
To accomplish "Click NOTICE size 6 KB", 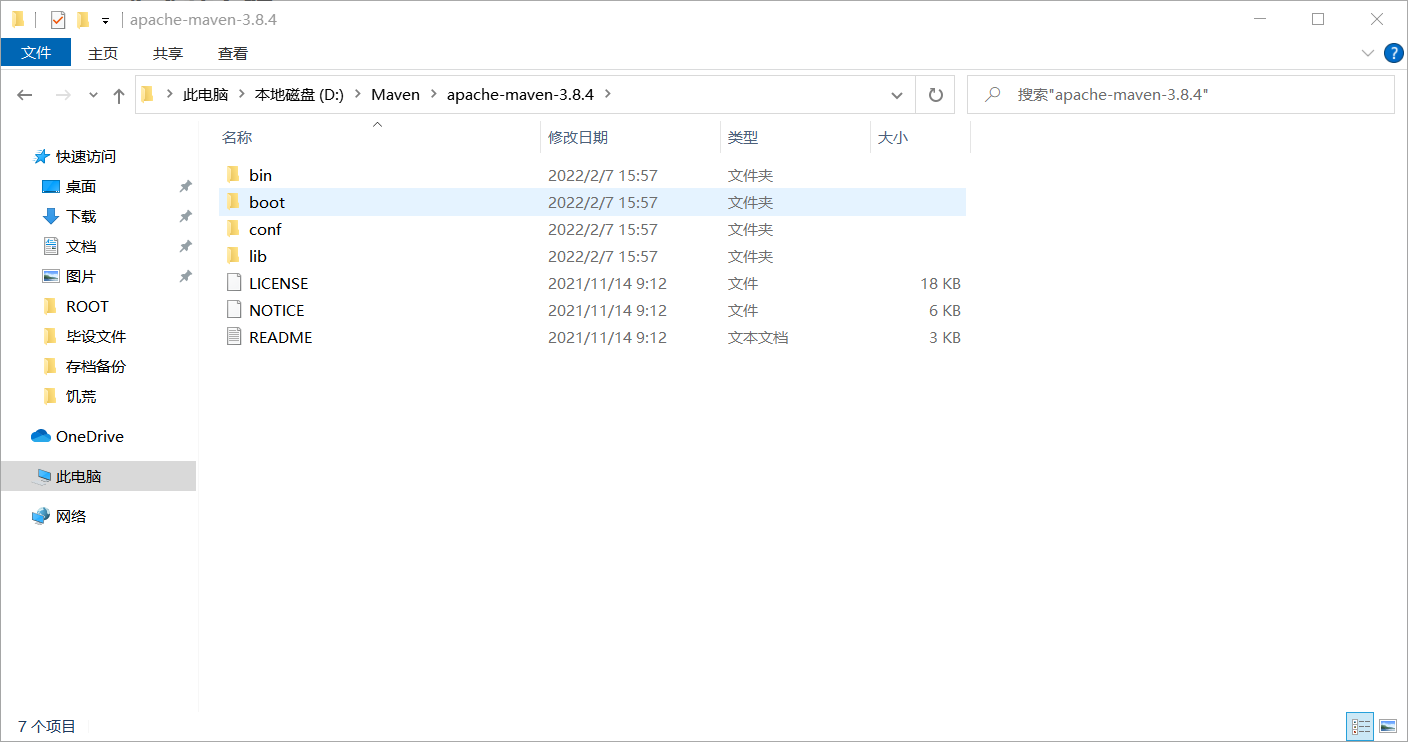I will (945, 310).
